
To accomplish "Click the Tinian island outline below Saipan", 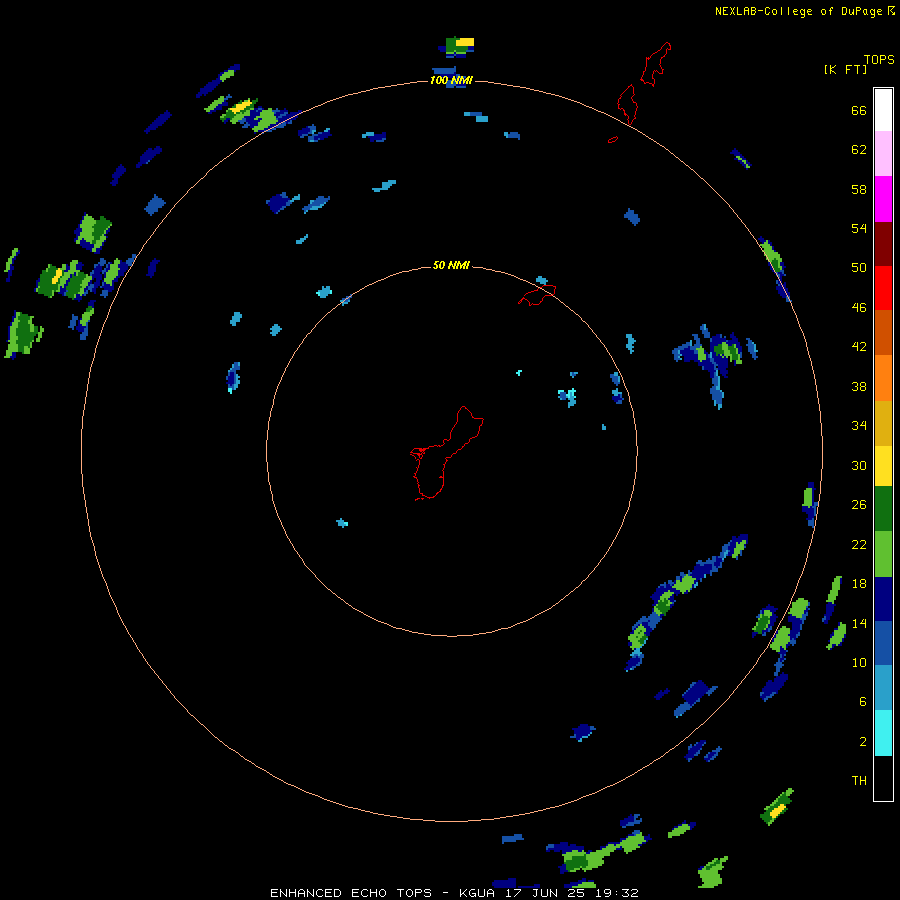I will (627, 104).
